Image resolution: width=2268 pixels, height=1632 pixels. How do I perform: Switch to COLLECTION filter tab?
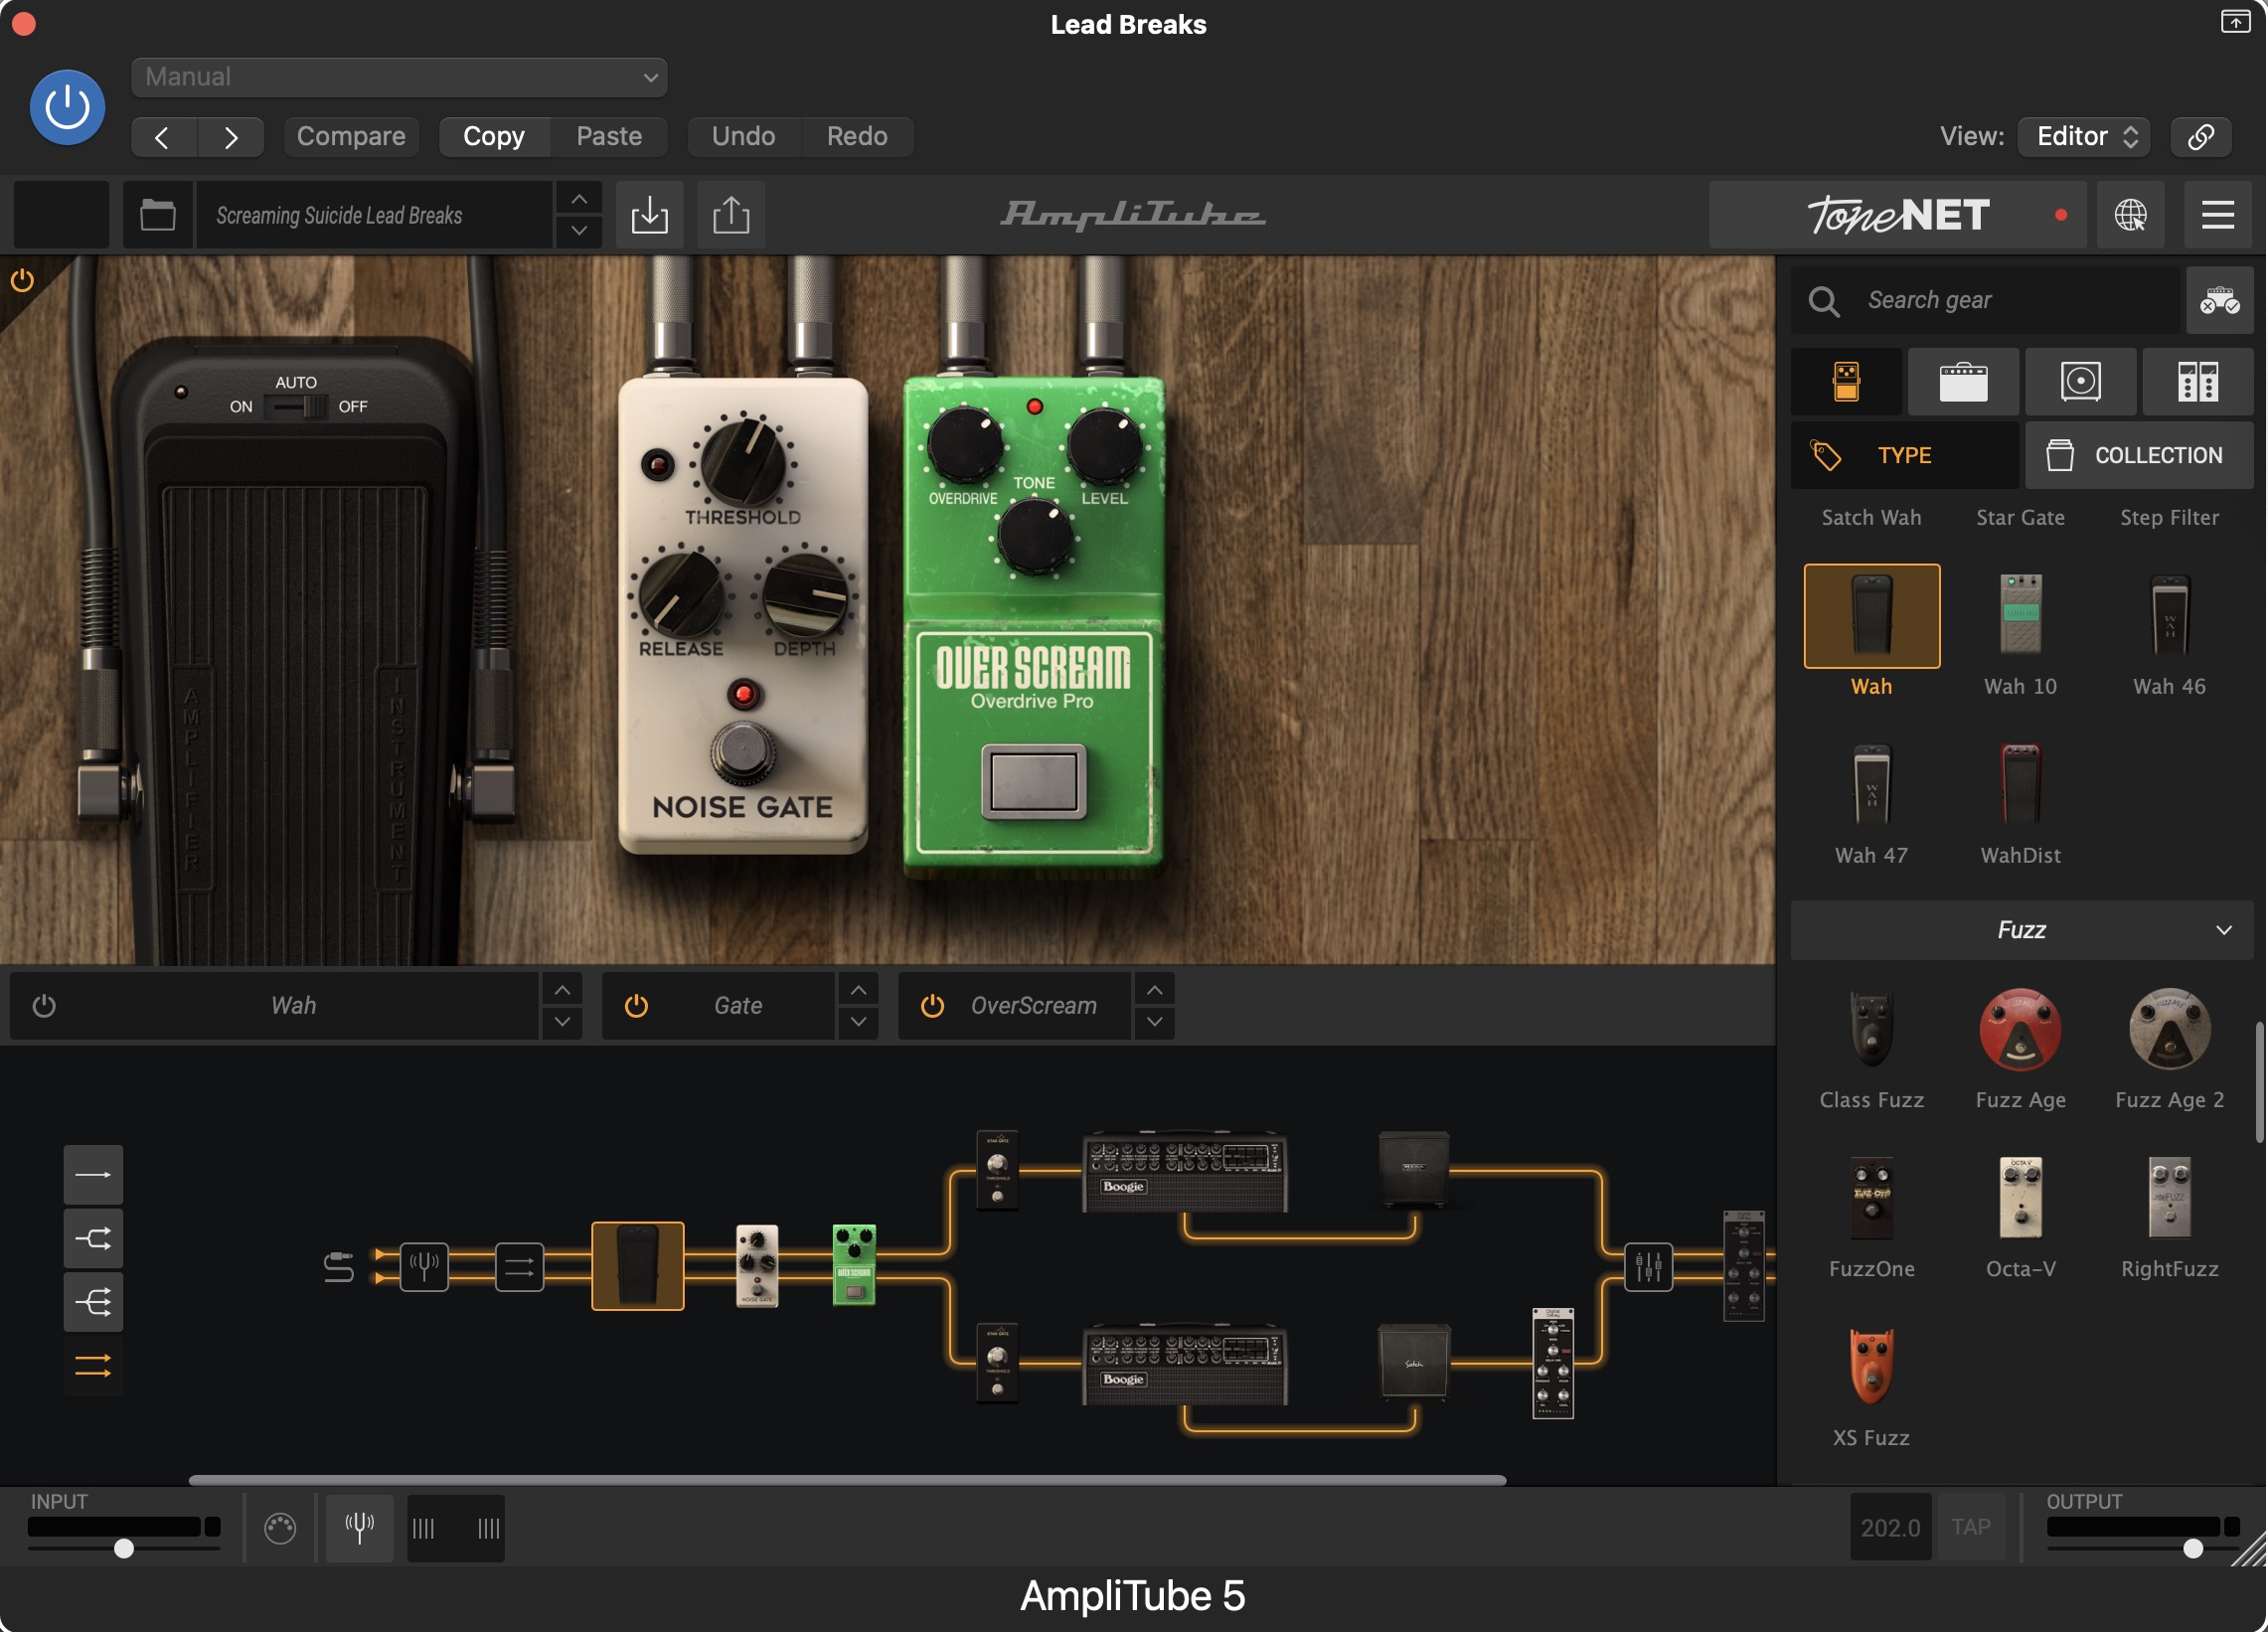coord(2139,455)
